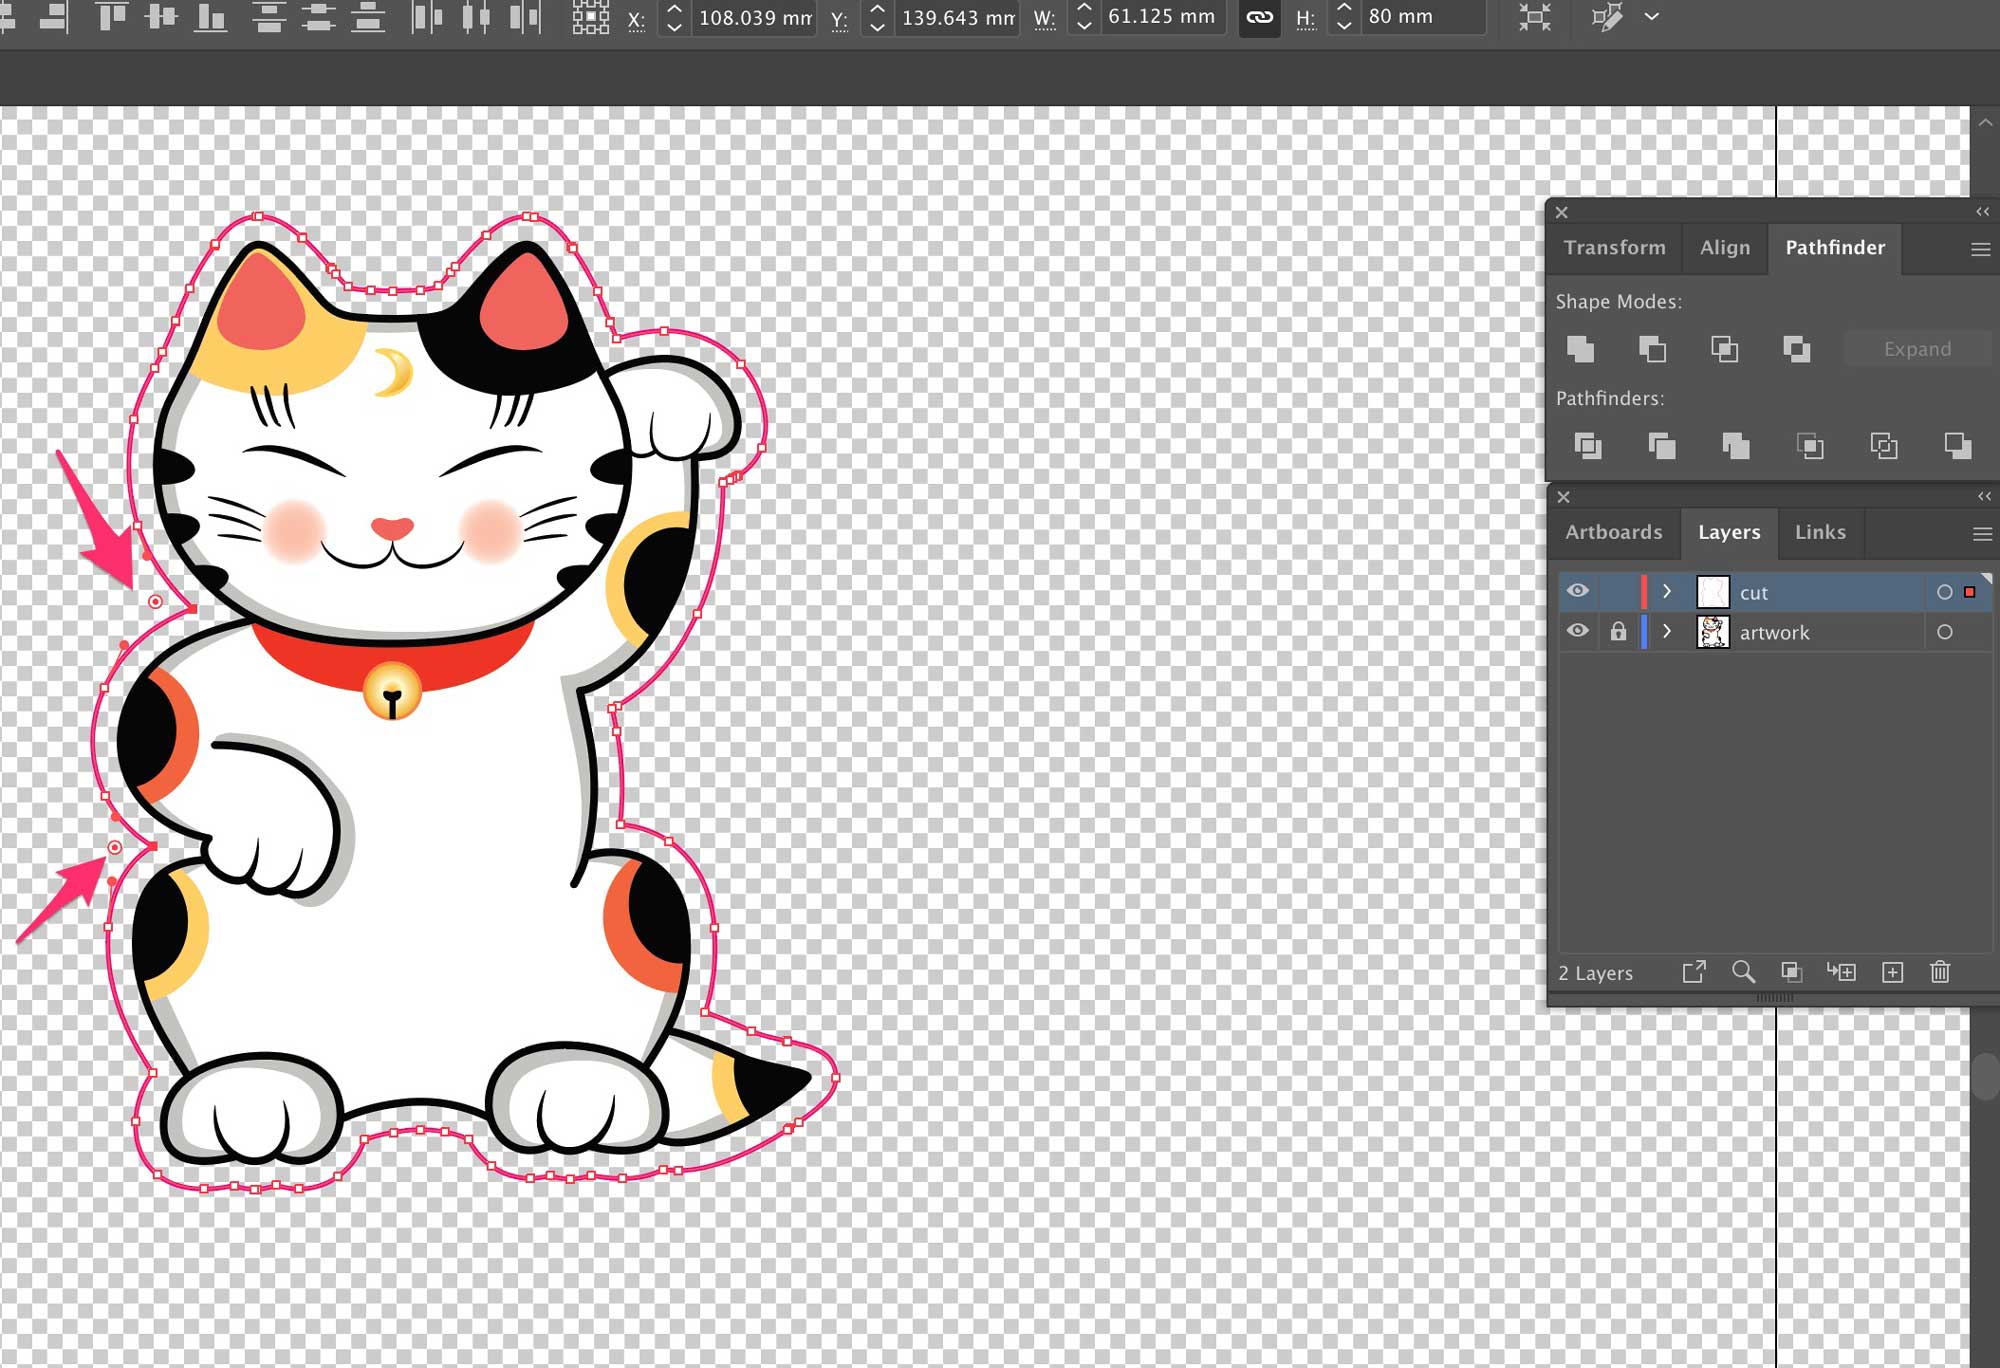Click the Trim pathfinder icon
This screenshot has width=2000, height=1368.
(1662, 445)
